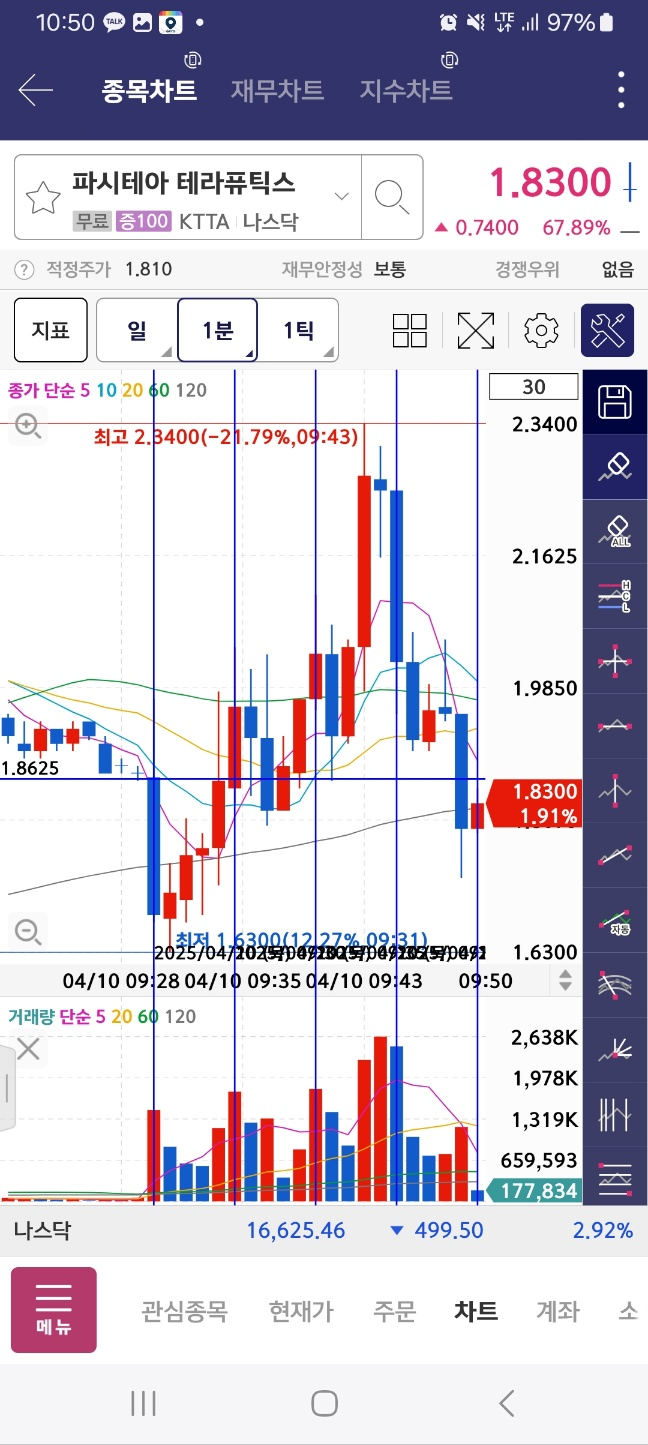
Task: Select the 1분 minute interval
Action: 218,330
